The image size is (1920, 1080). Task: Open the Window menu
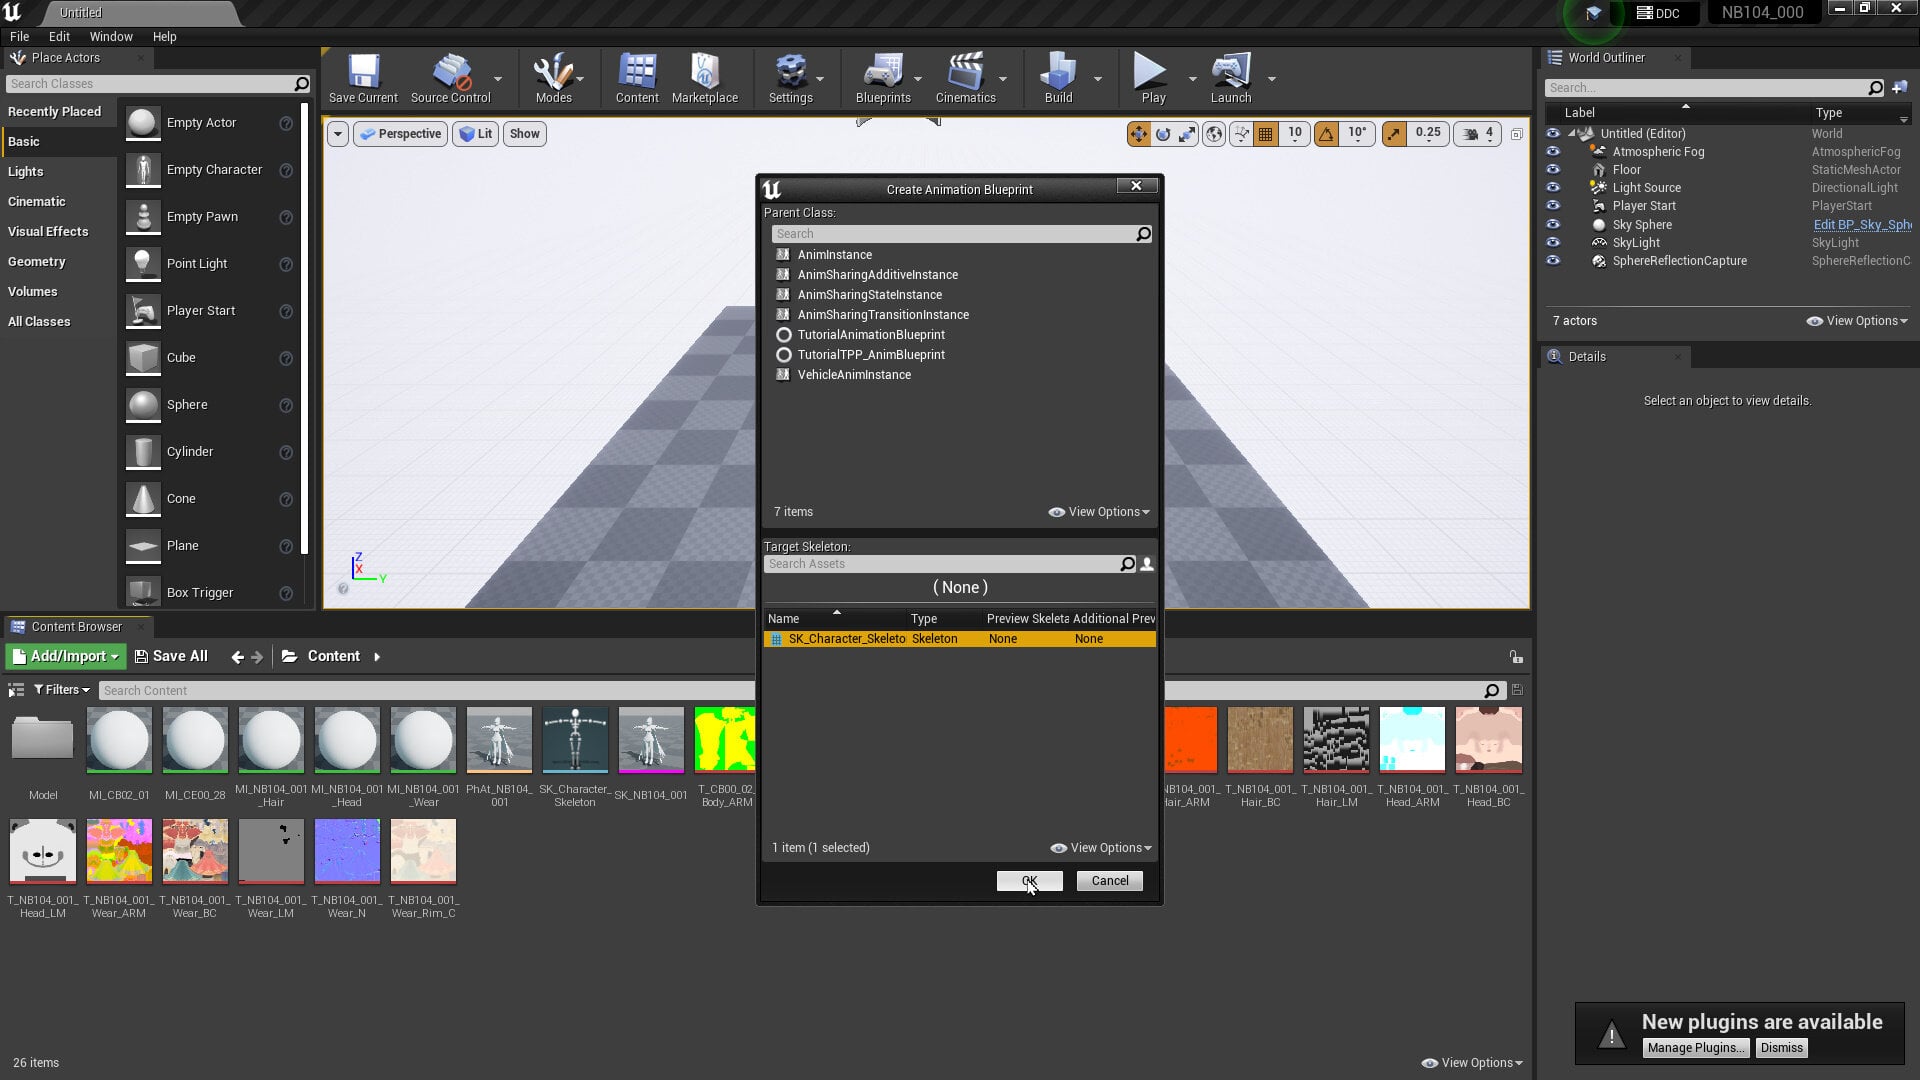click(x=111, y=37)
